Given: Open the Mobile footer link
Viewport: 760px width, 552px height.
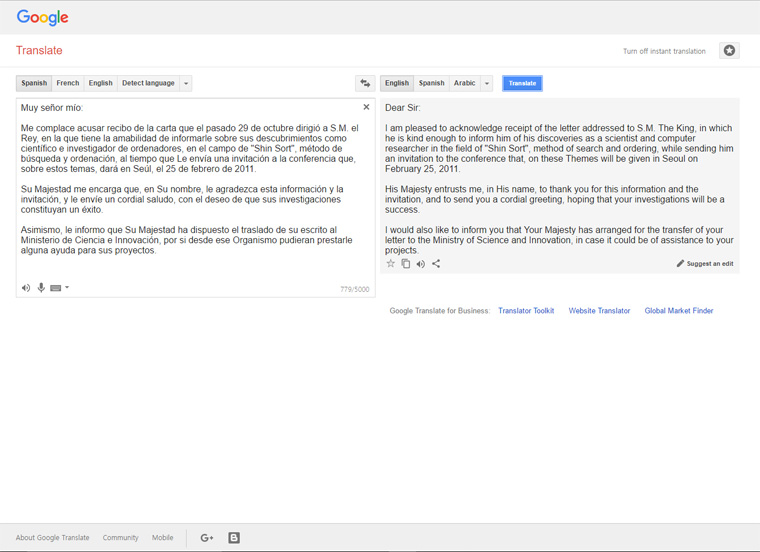Looking at the screenshot, I should pos(162,537).
